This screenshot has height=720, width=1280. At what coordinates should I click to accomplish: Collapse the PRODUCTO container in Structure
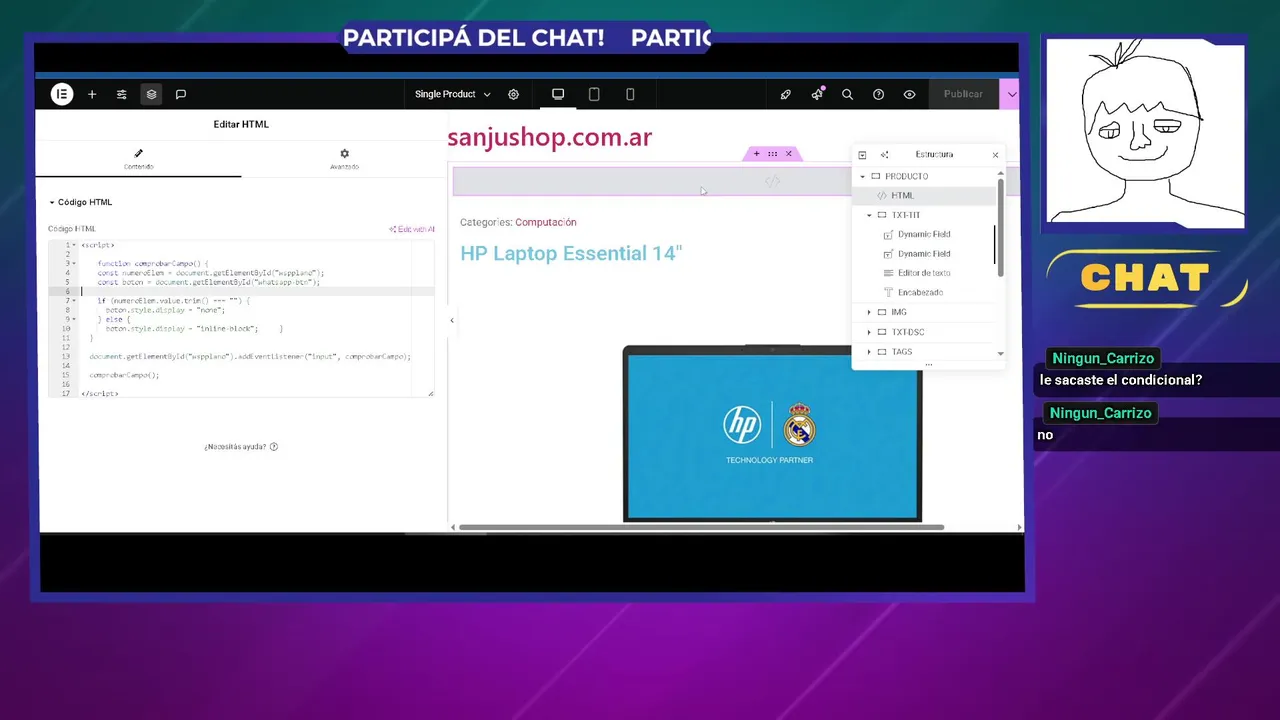click(x=863, y=176)
